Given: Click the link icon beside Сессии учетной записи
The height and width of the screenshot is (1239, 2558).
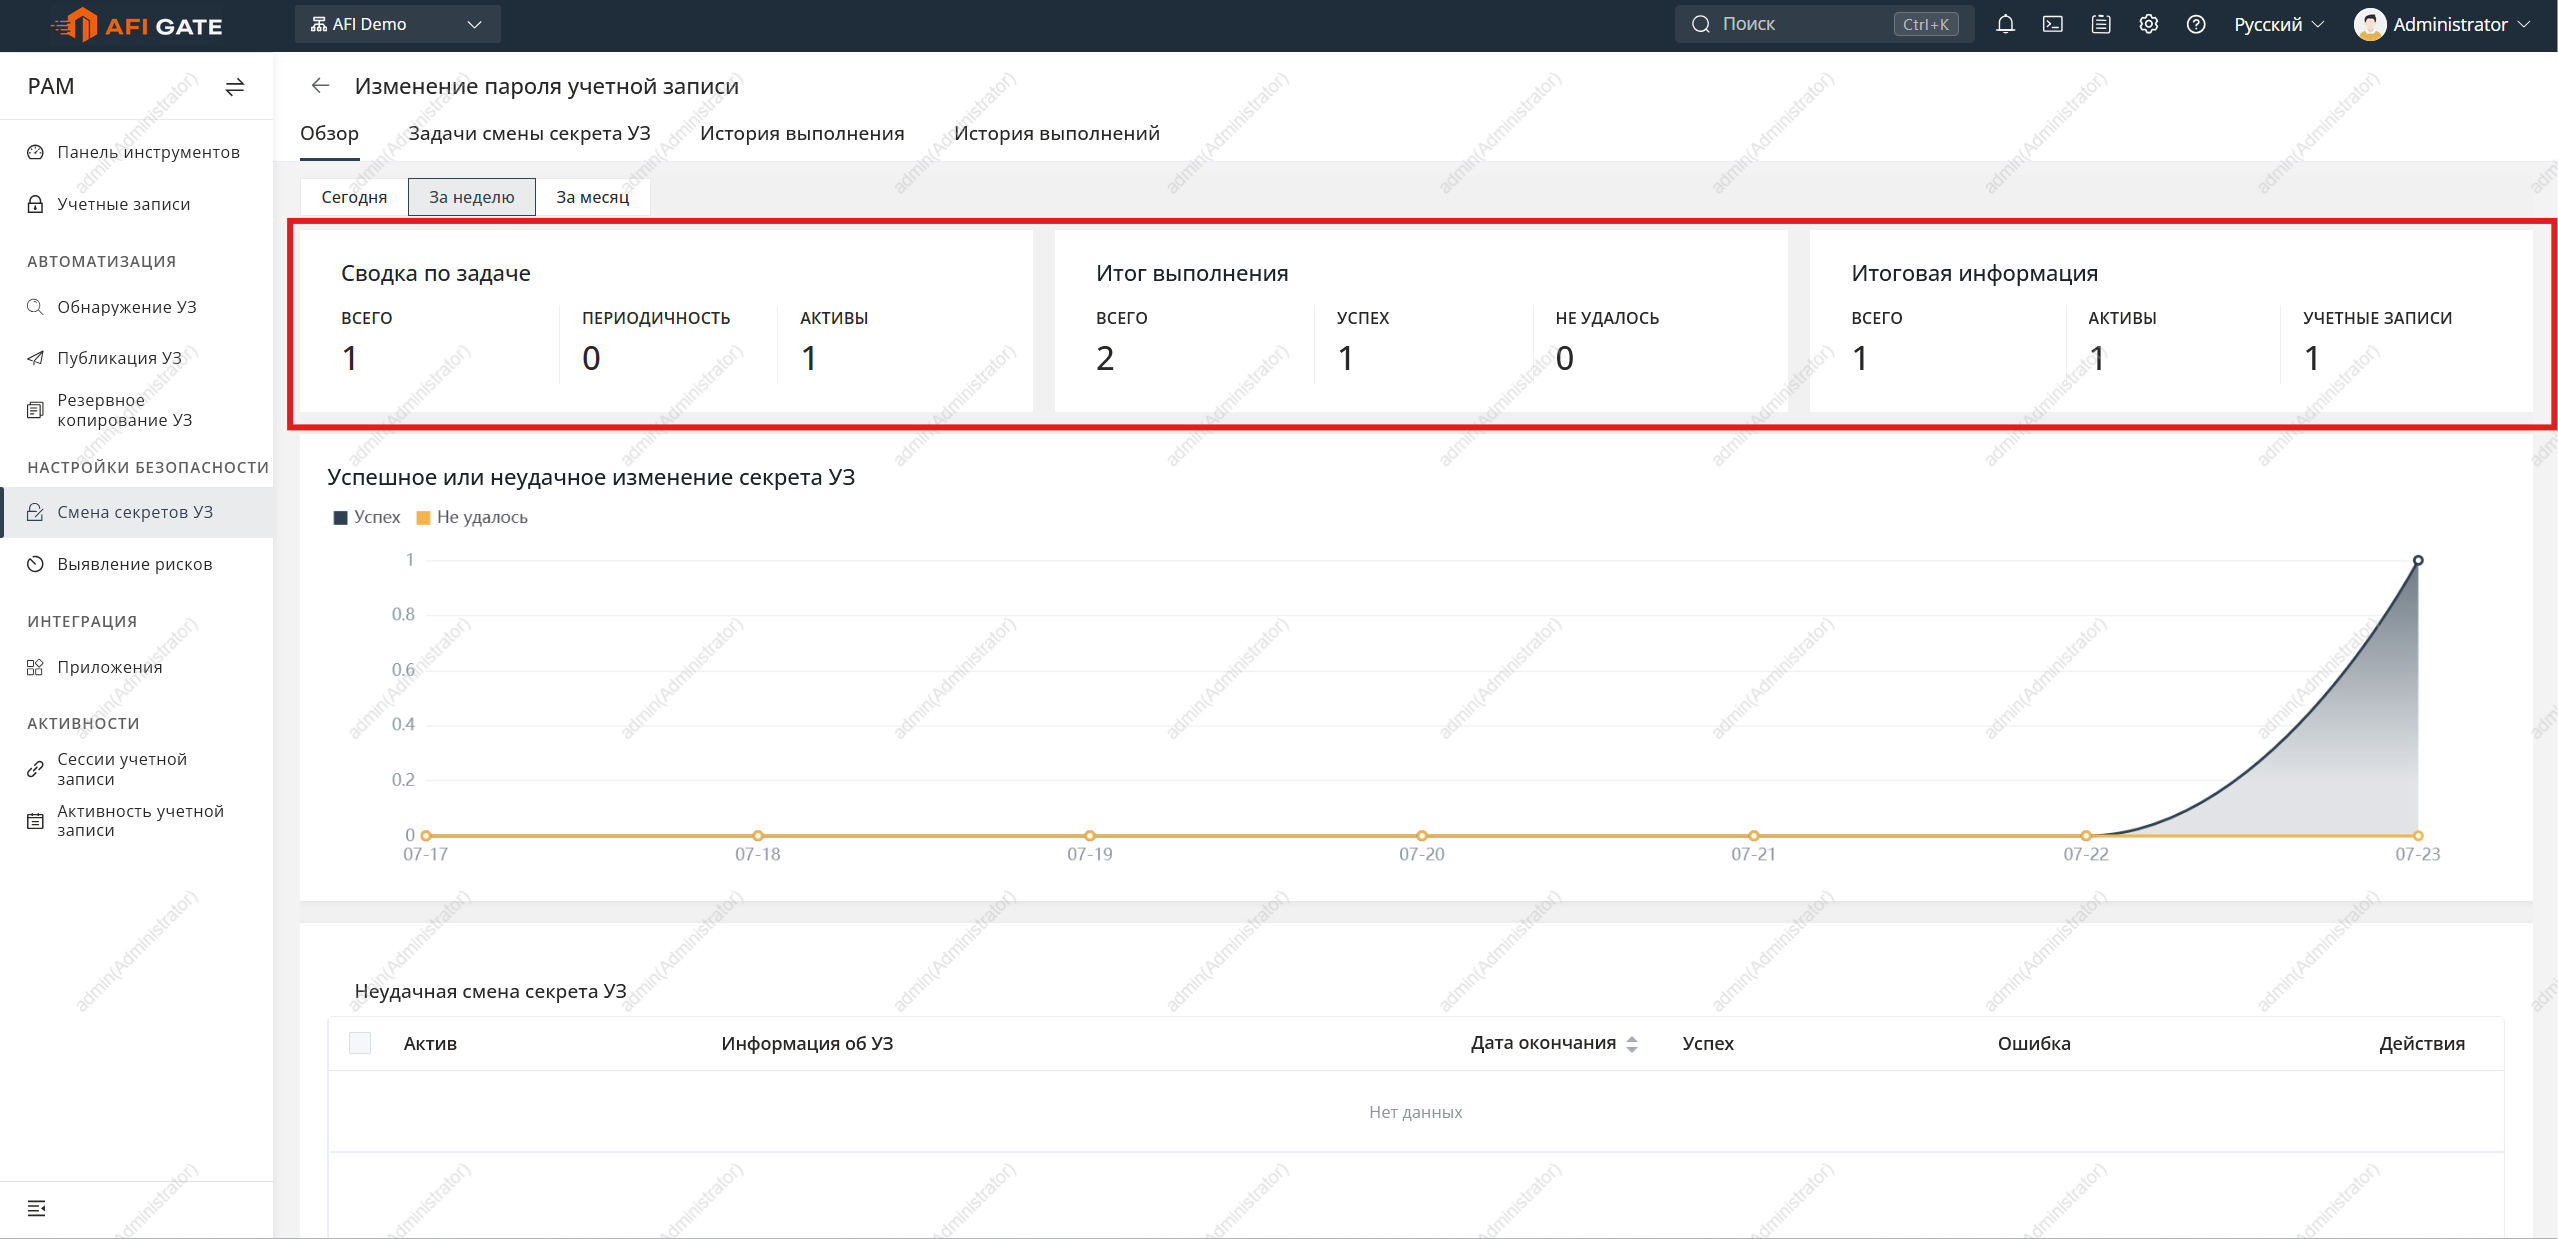Looking at the screenshot, I should (35, 769).
